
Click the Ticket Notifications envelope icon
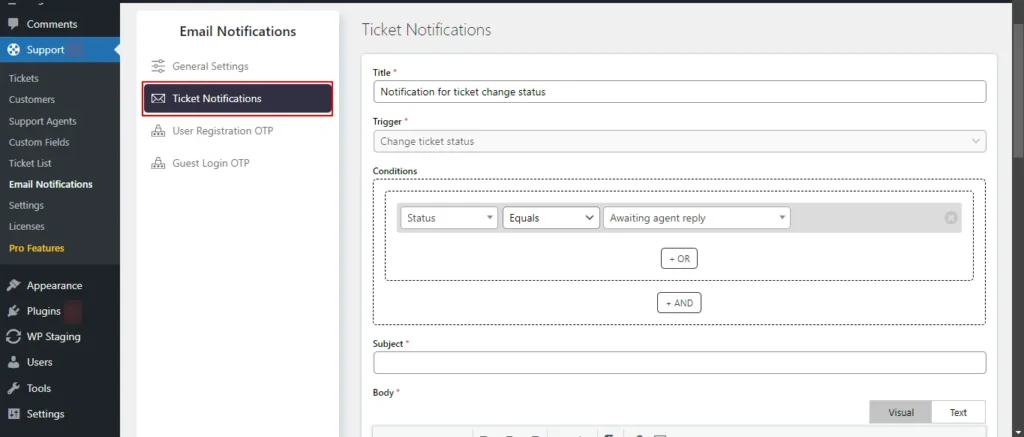tap(158, 99)
